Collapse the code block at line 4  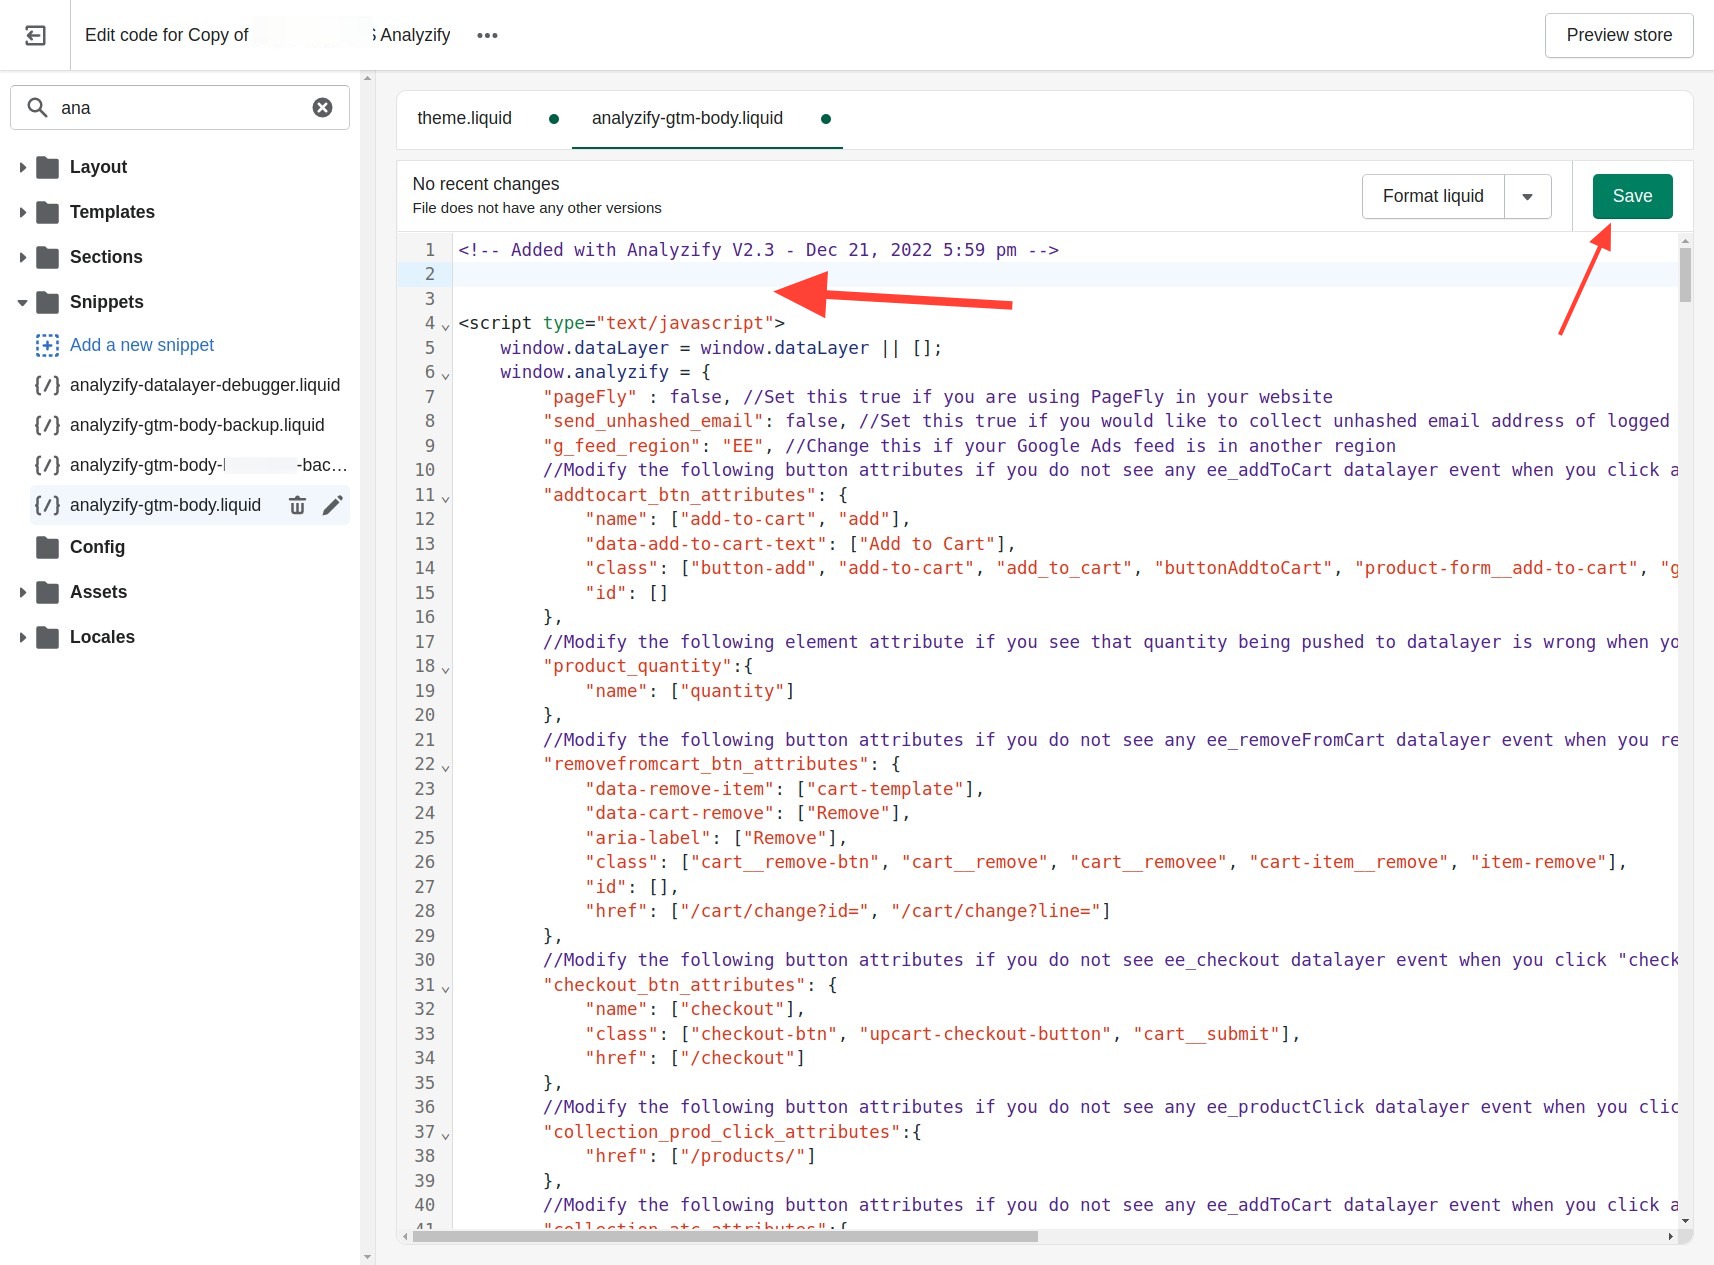pyautogui.click(x=444, y=326)
